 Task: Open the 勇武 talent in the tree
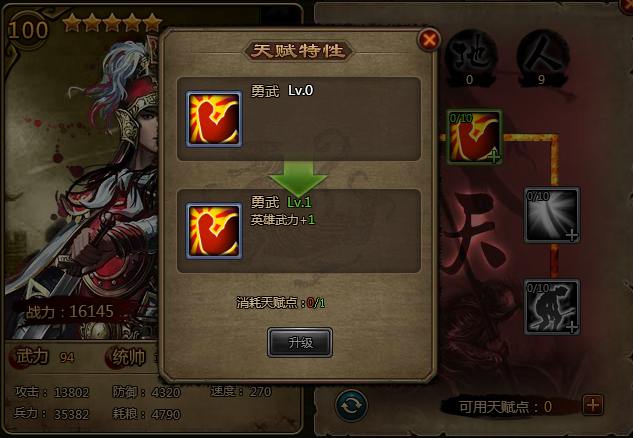(474, 137)
